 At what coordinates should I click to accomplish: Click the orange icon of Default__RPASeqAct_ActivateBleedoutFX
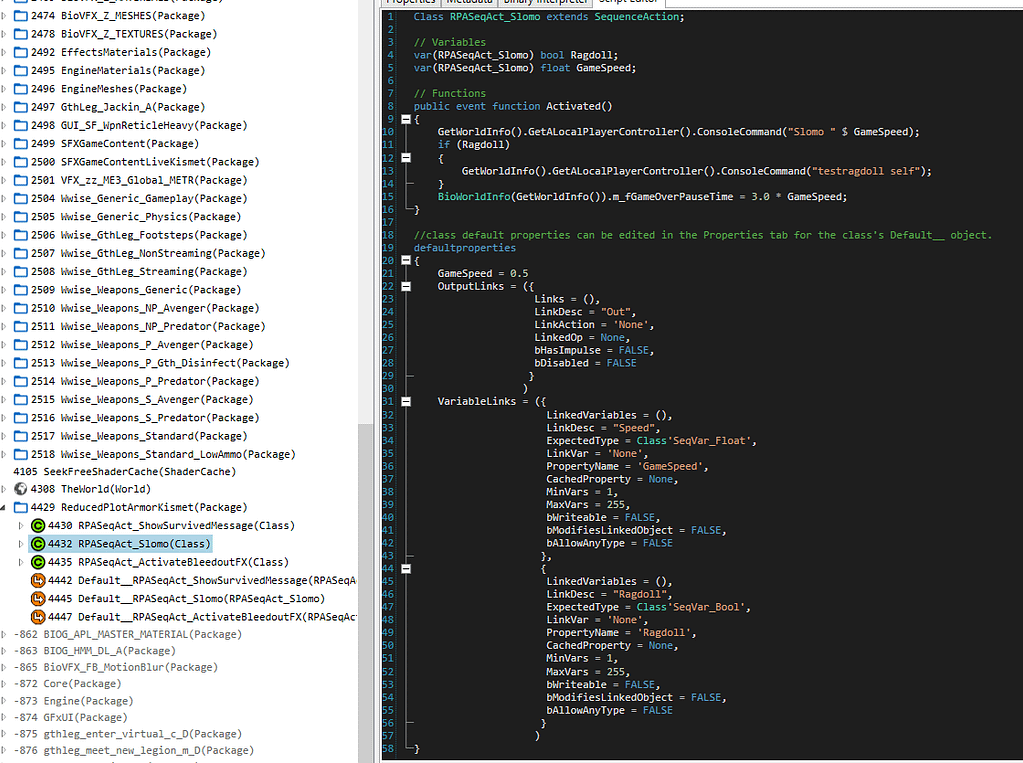(38, 617)
